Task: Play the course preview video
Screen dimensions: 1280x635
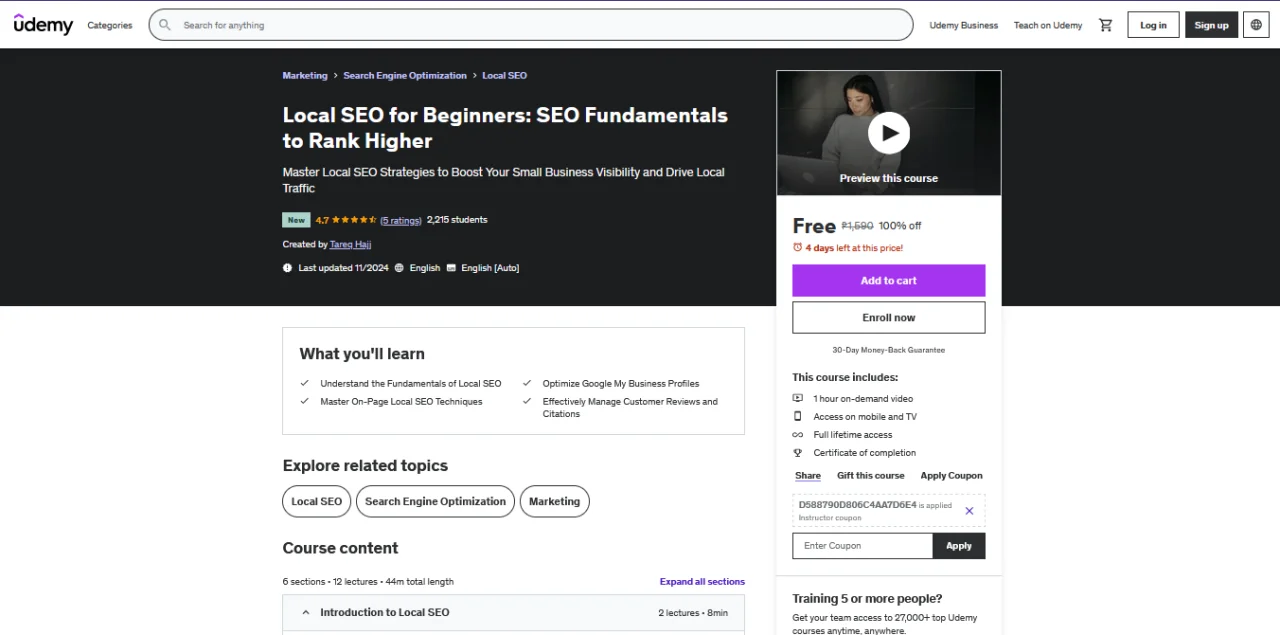Action: [888, 133]
